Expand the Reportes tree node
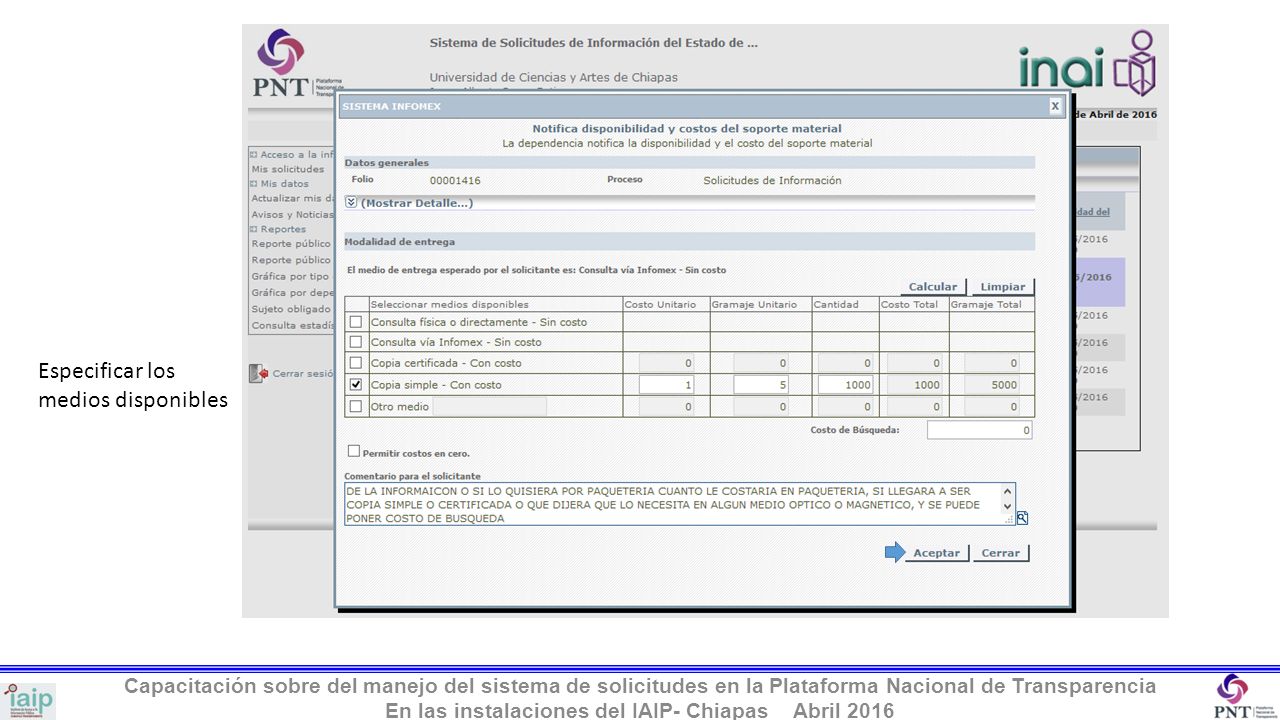 (x=254, y=229)
